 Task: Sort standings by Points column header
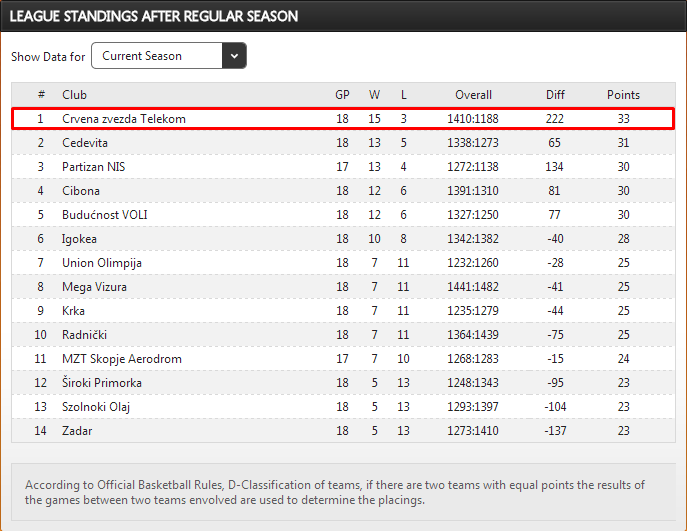(623, 95)
